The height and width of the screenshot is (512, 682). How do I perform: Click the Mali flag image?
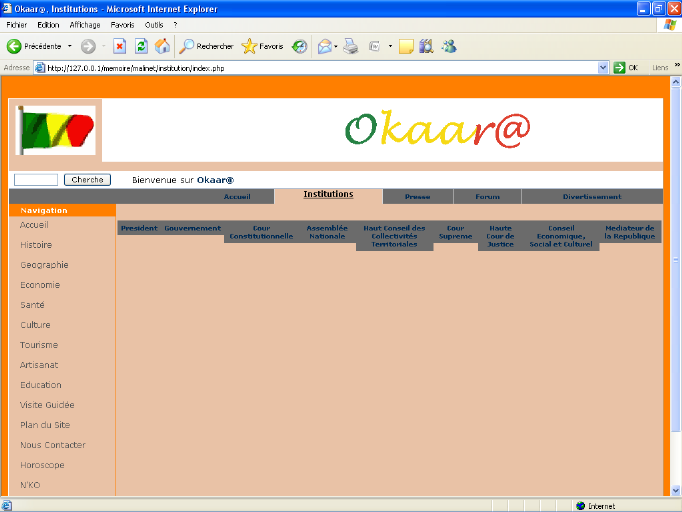56,131
